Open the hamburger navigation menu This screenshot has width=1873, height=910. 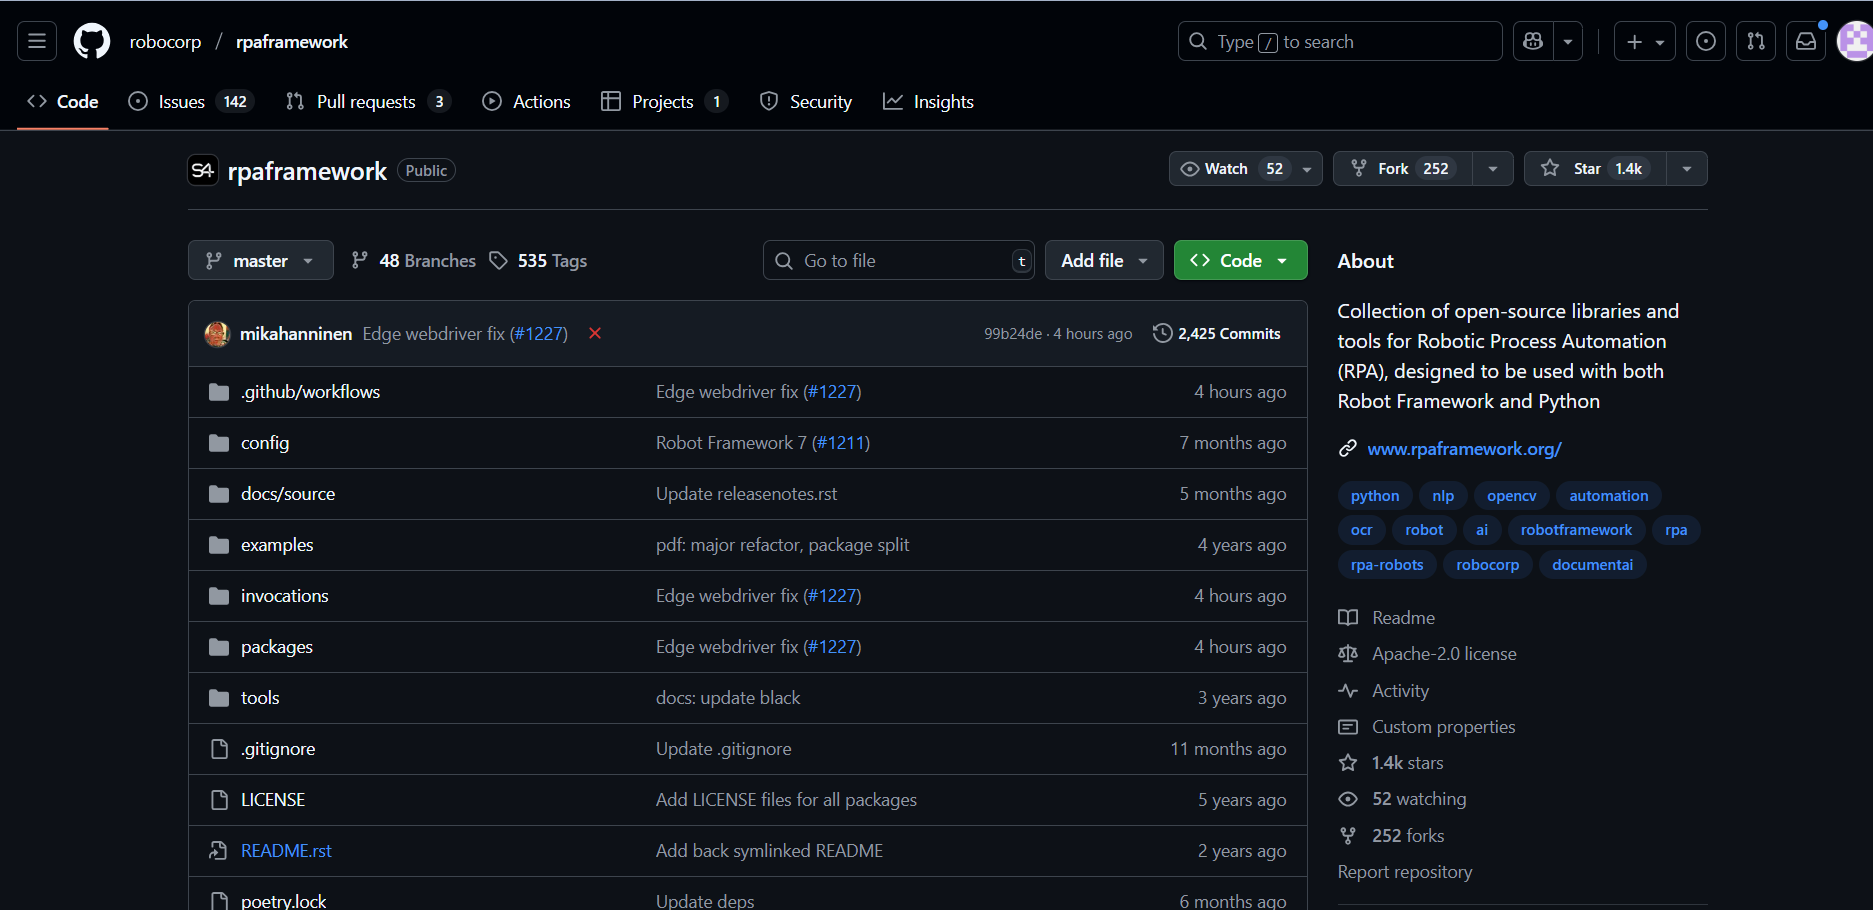point(37,41)
